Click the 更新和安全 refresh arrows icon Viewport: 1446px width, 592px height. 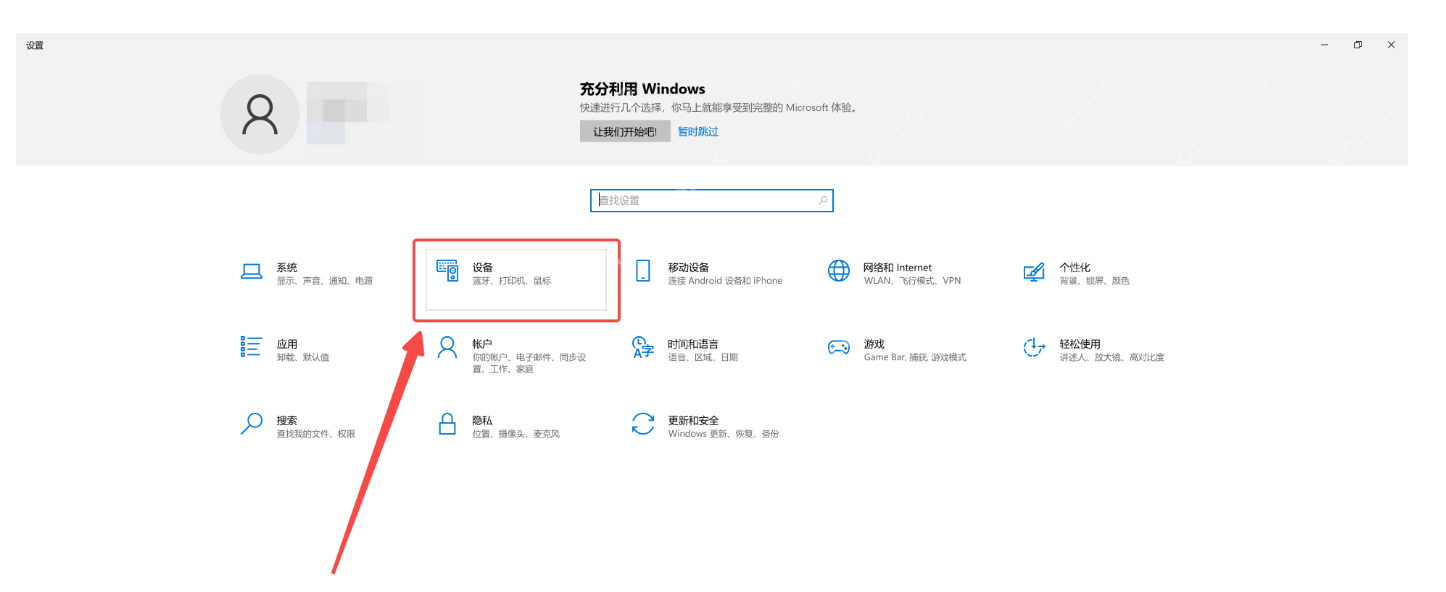tap(643, 424)
